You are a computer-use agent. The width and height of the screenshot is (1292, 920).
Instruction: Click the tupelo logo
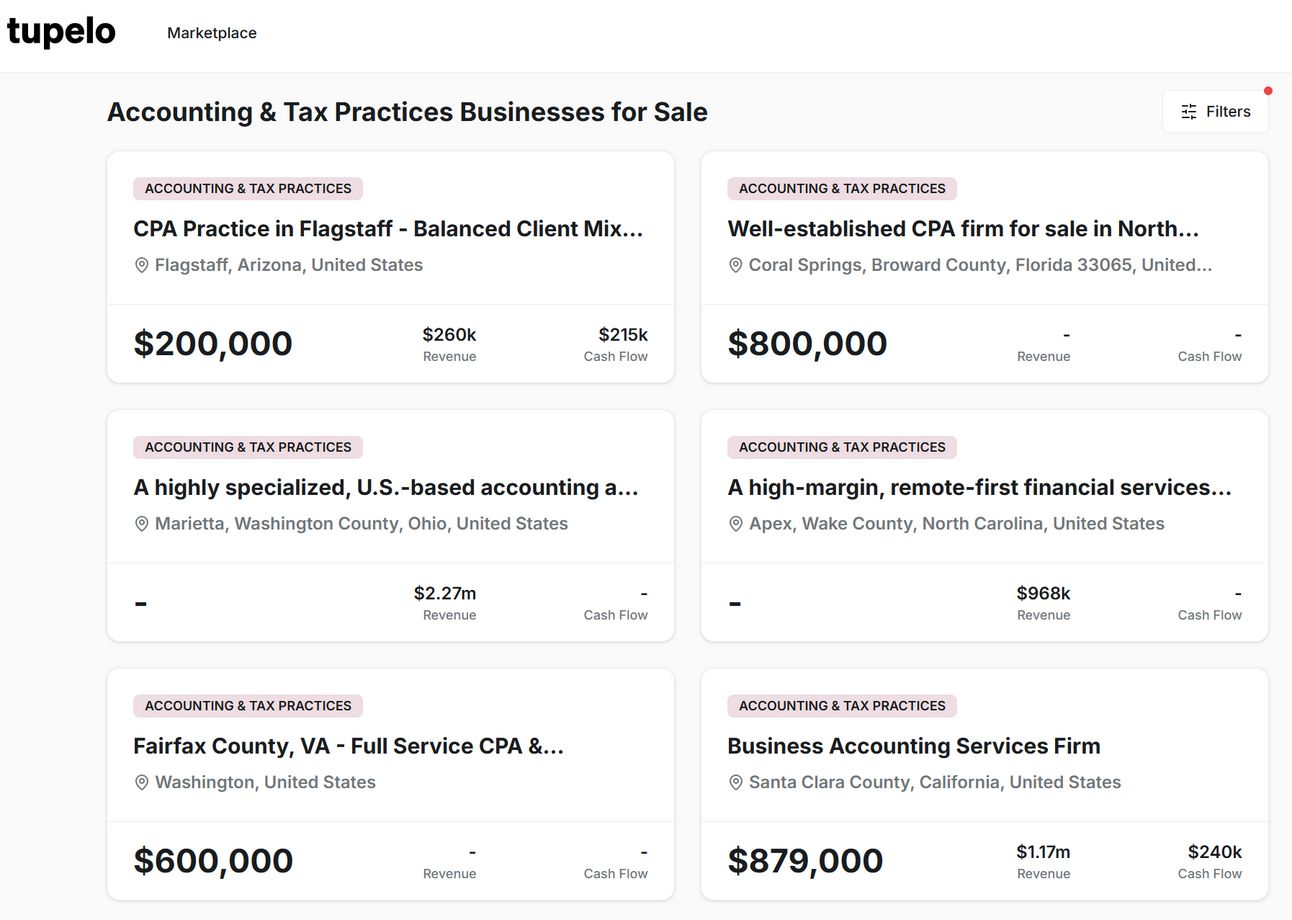(x=61, y=31)
